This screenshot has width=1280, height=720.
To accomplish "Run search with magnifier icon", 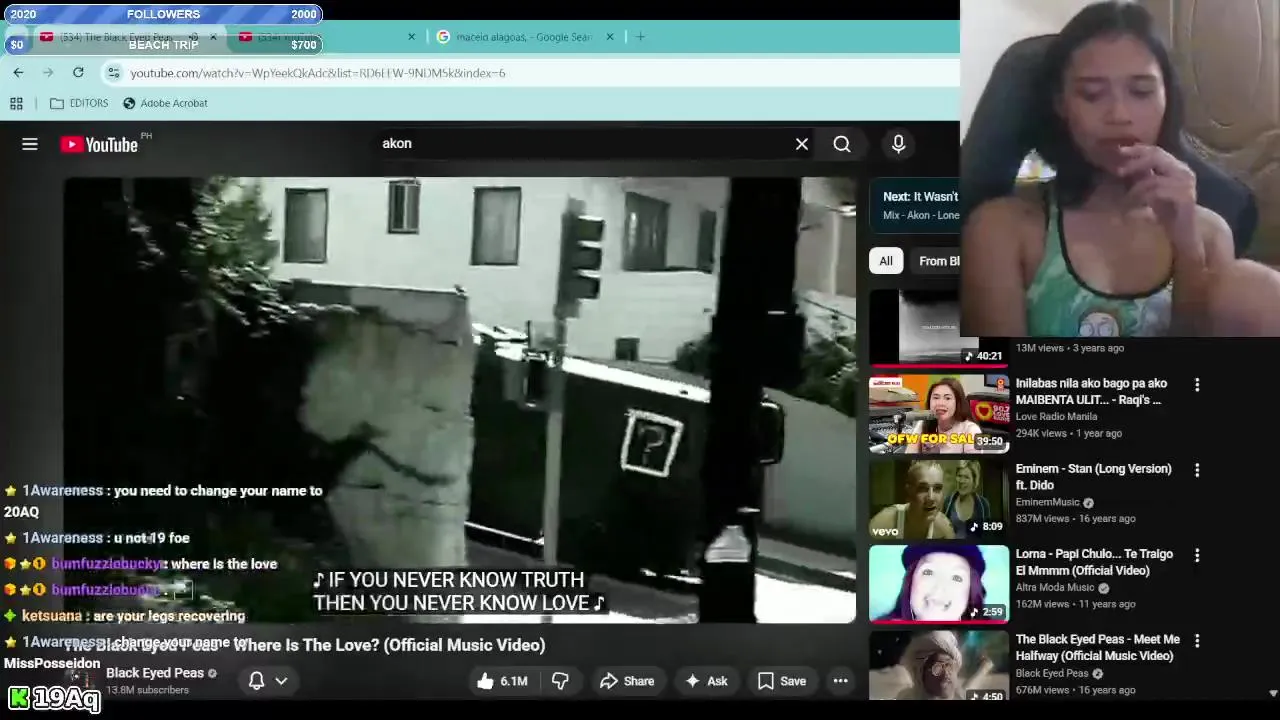I will 842,144.
